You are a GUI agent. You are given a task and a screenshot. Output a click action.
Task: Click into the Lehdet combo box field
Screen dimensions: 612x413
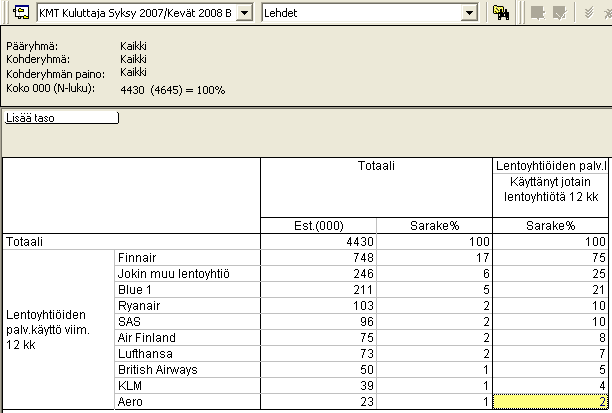tap(362, 13)
